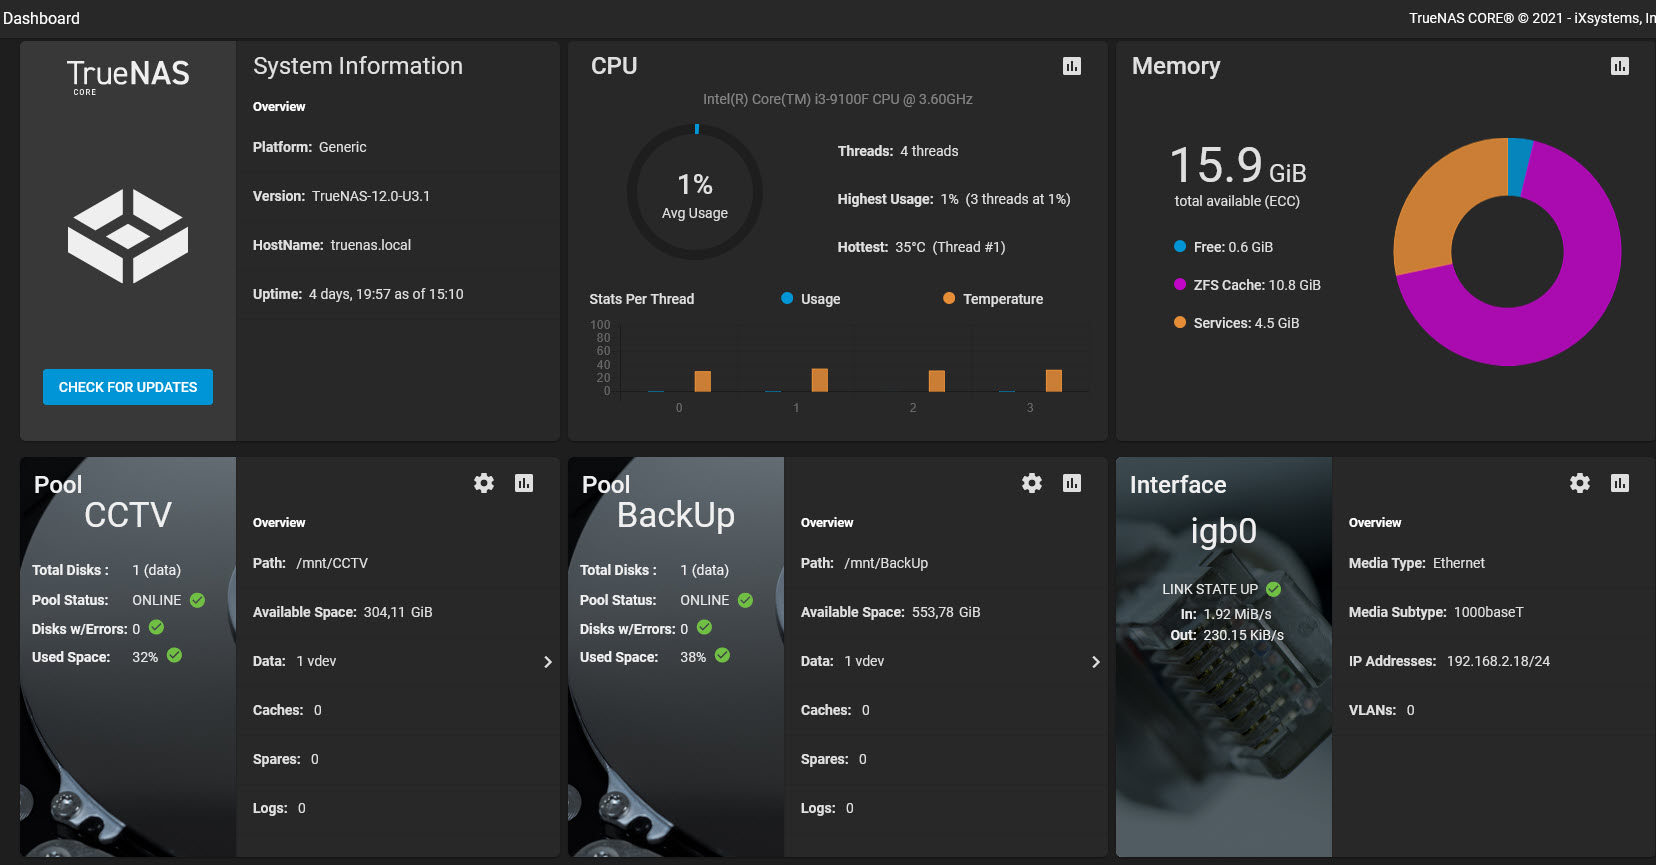Click BackUp Disks w/Errors checkmark
The width and height of the screenshot is (1656, 865).
[704, 627]
